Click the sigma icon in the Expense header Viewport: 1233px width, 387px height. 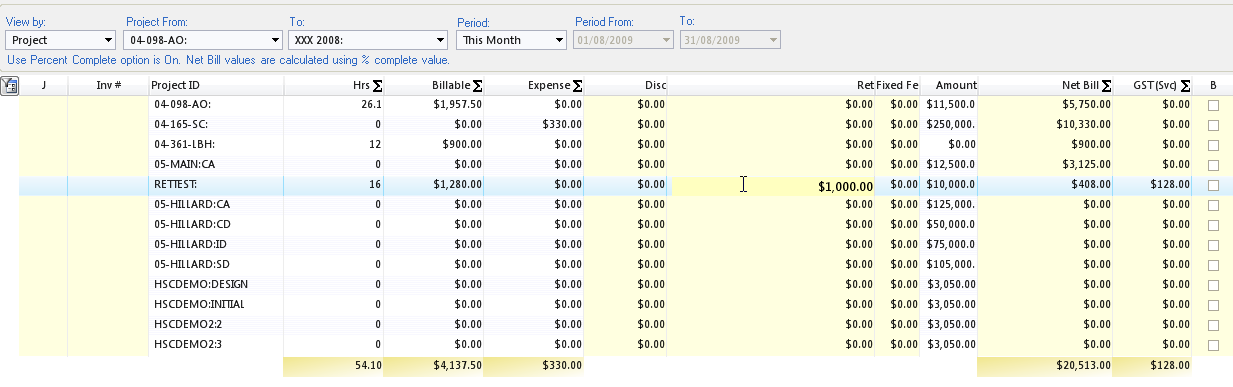[x=577, y=86]
